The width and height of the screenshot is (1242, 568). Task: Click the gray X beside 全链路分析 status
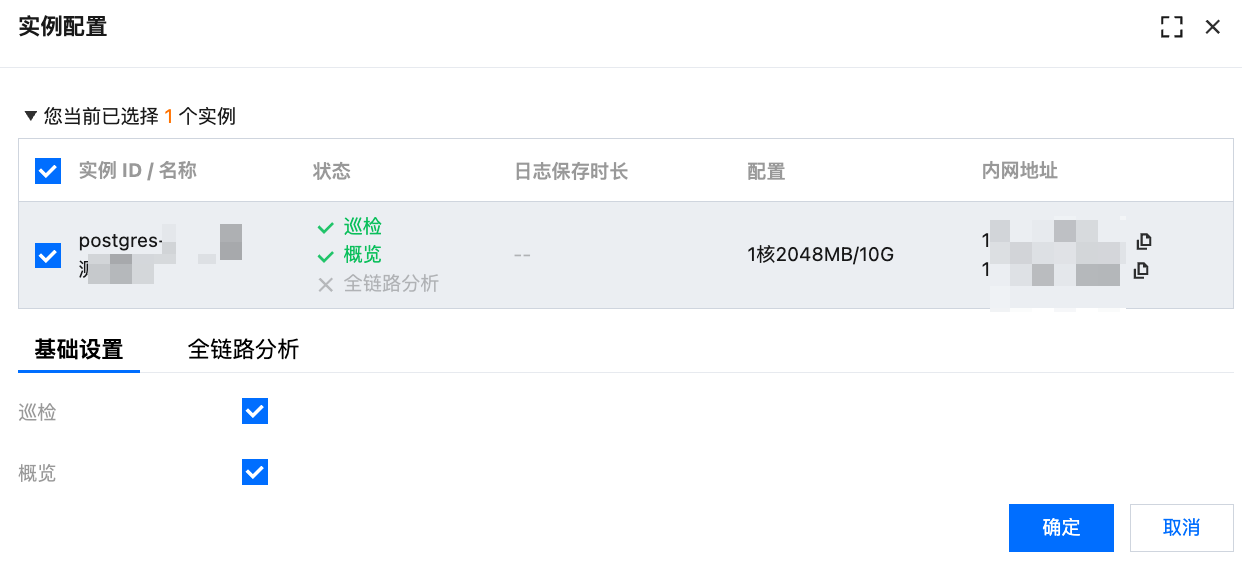tap(325, 285)
